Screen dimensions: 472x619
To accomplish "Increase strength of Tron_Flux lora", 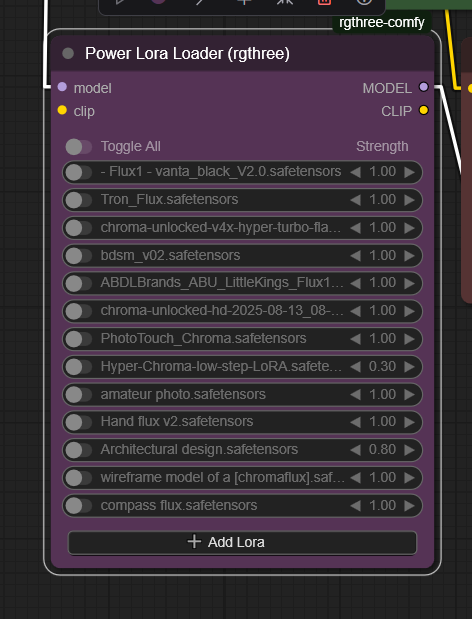I will 409,200.
